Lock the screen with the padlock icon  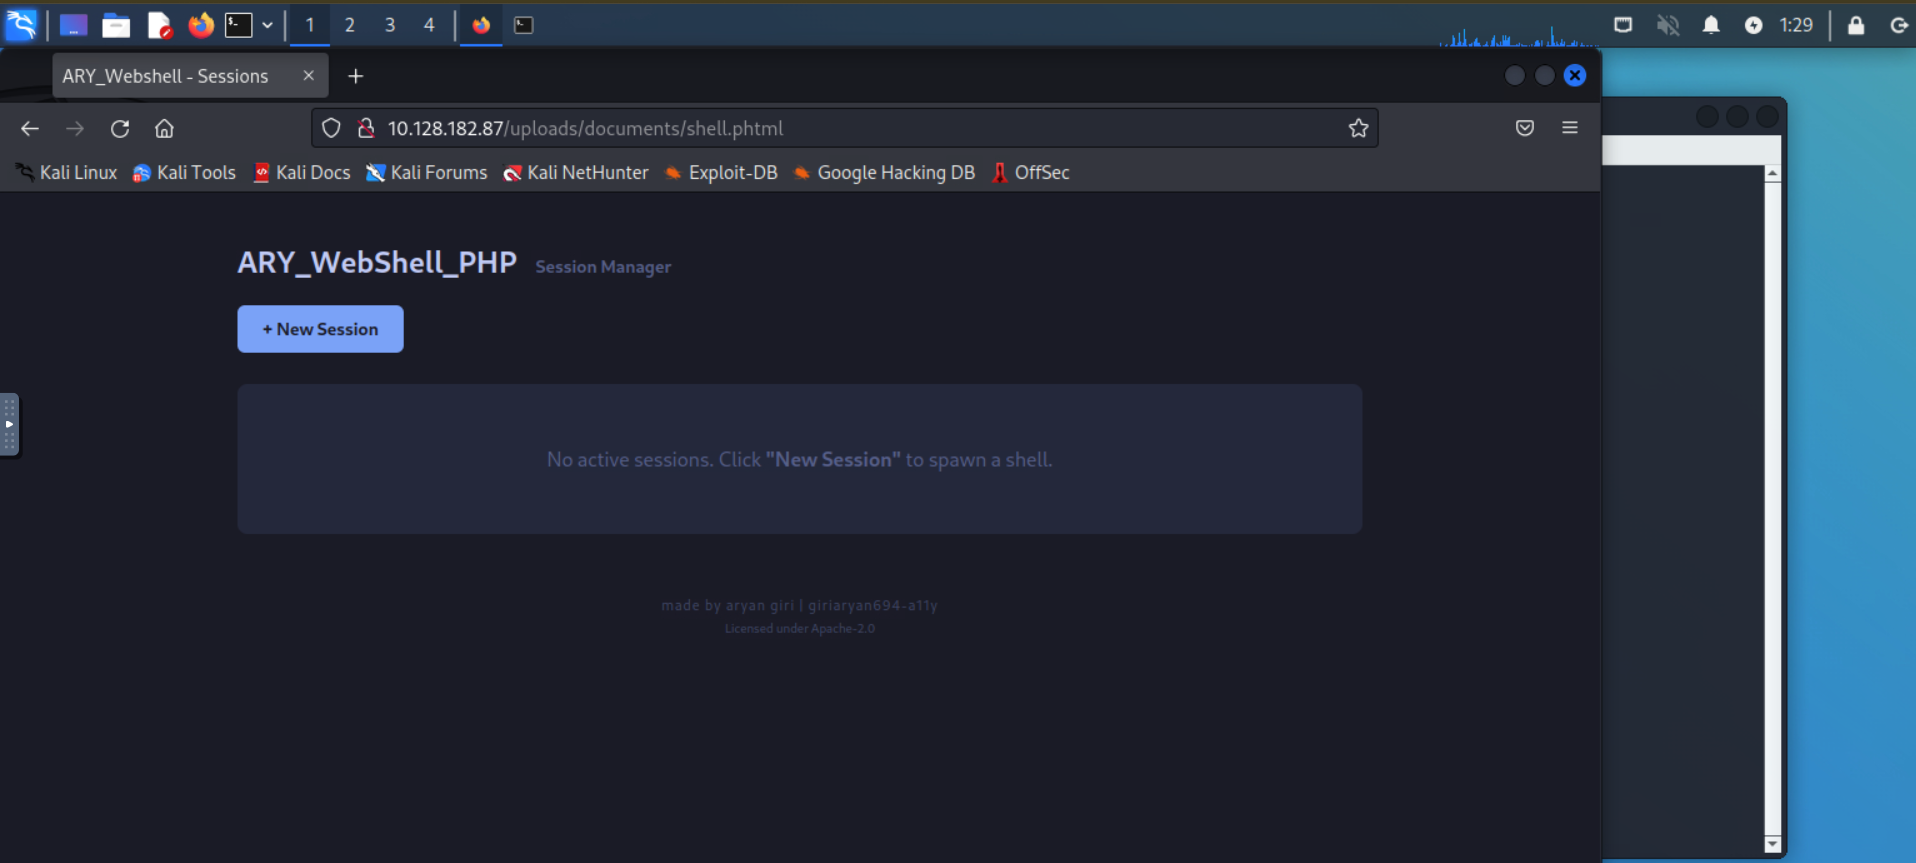coord(1856,25)
